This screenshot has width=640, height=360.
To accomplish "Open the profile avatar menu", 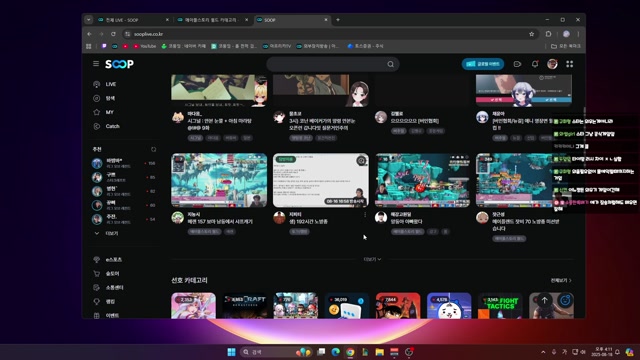I will click(552, 64).
